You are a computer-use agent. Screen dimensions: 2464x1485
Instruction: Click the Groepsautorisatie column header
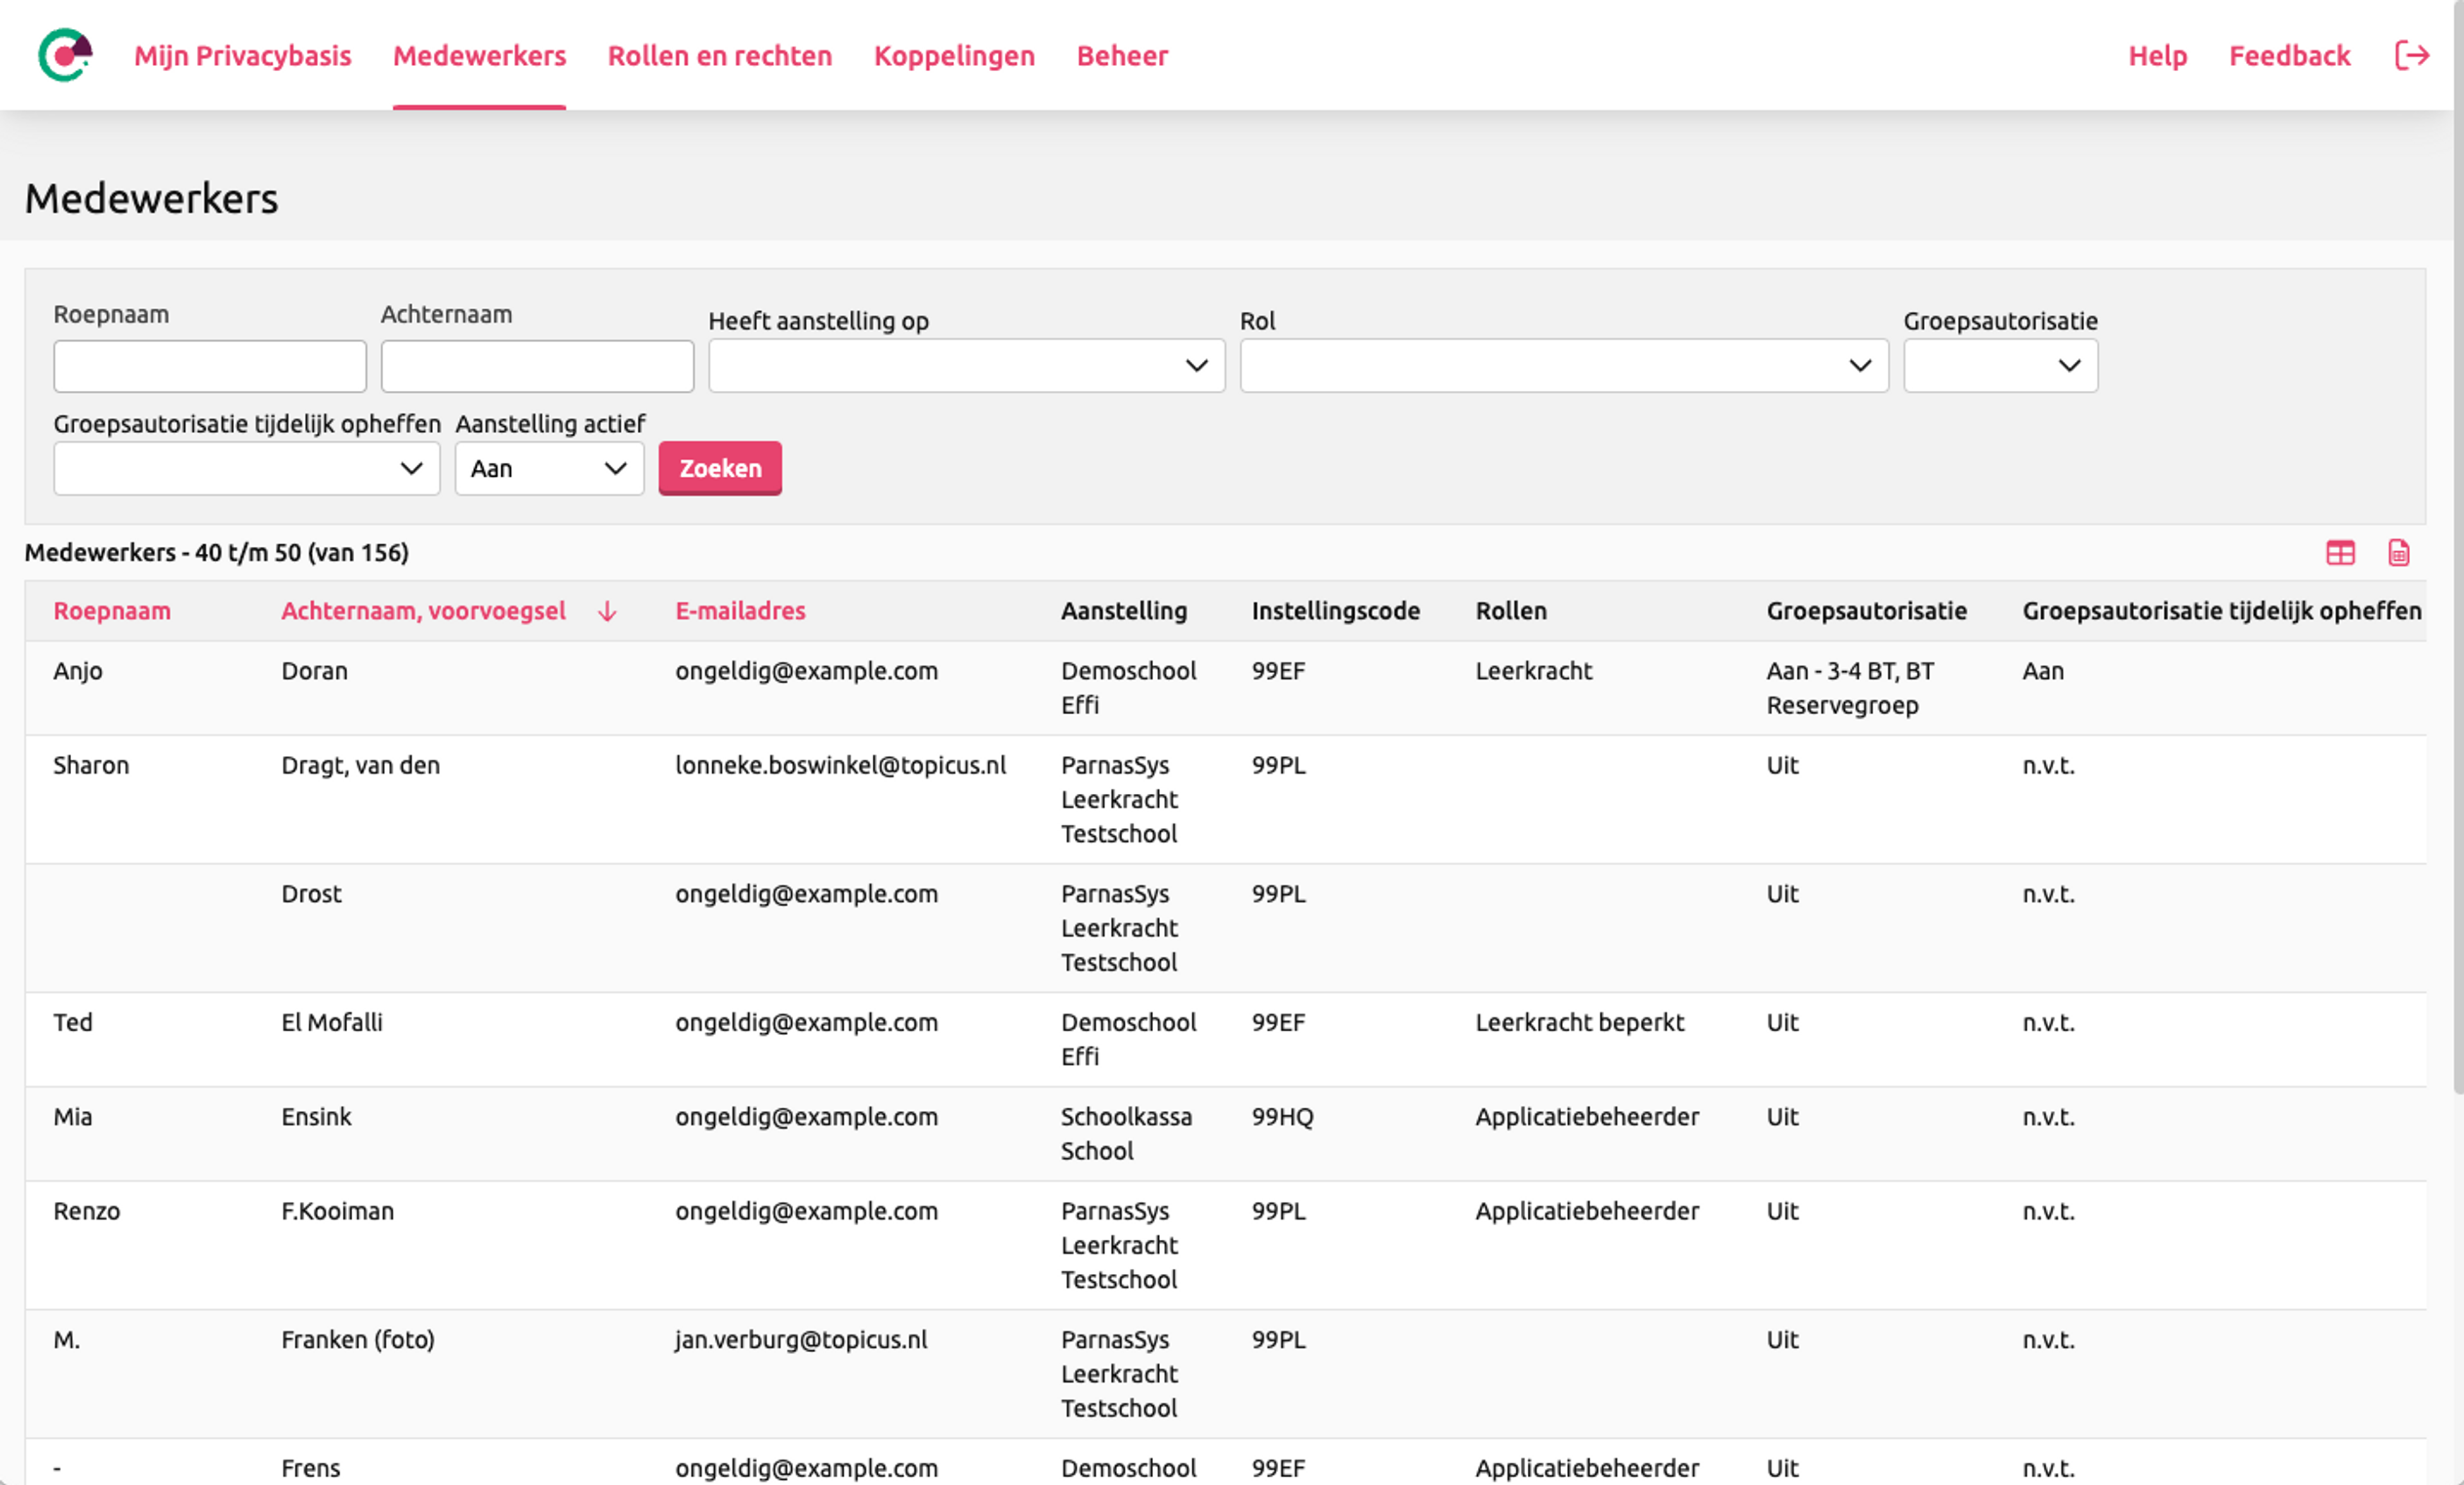[1866, 611]
